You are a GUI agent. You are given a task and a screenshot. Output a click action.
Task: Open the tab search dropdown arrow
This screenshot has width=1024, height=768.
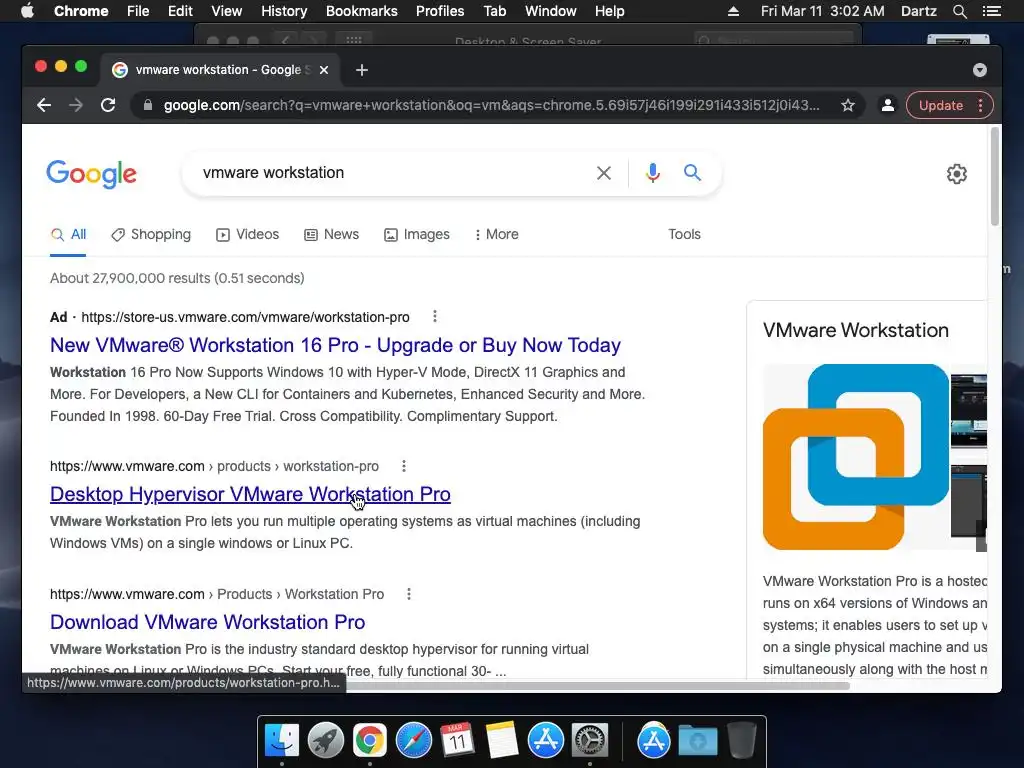point(980,70)
